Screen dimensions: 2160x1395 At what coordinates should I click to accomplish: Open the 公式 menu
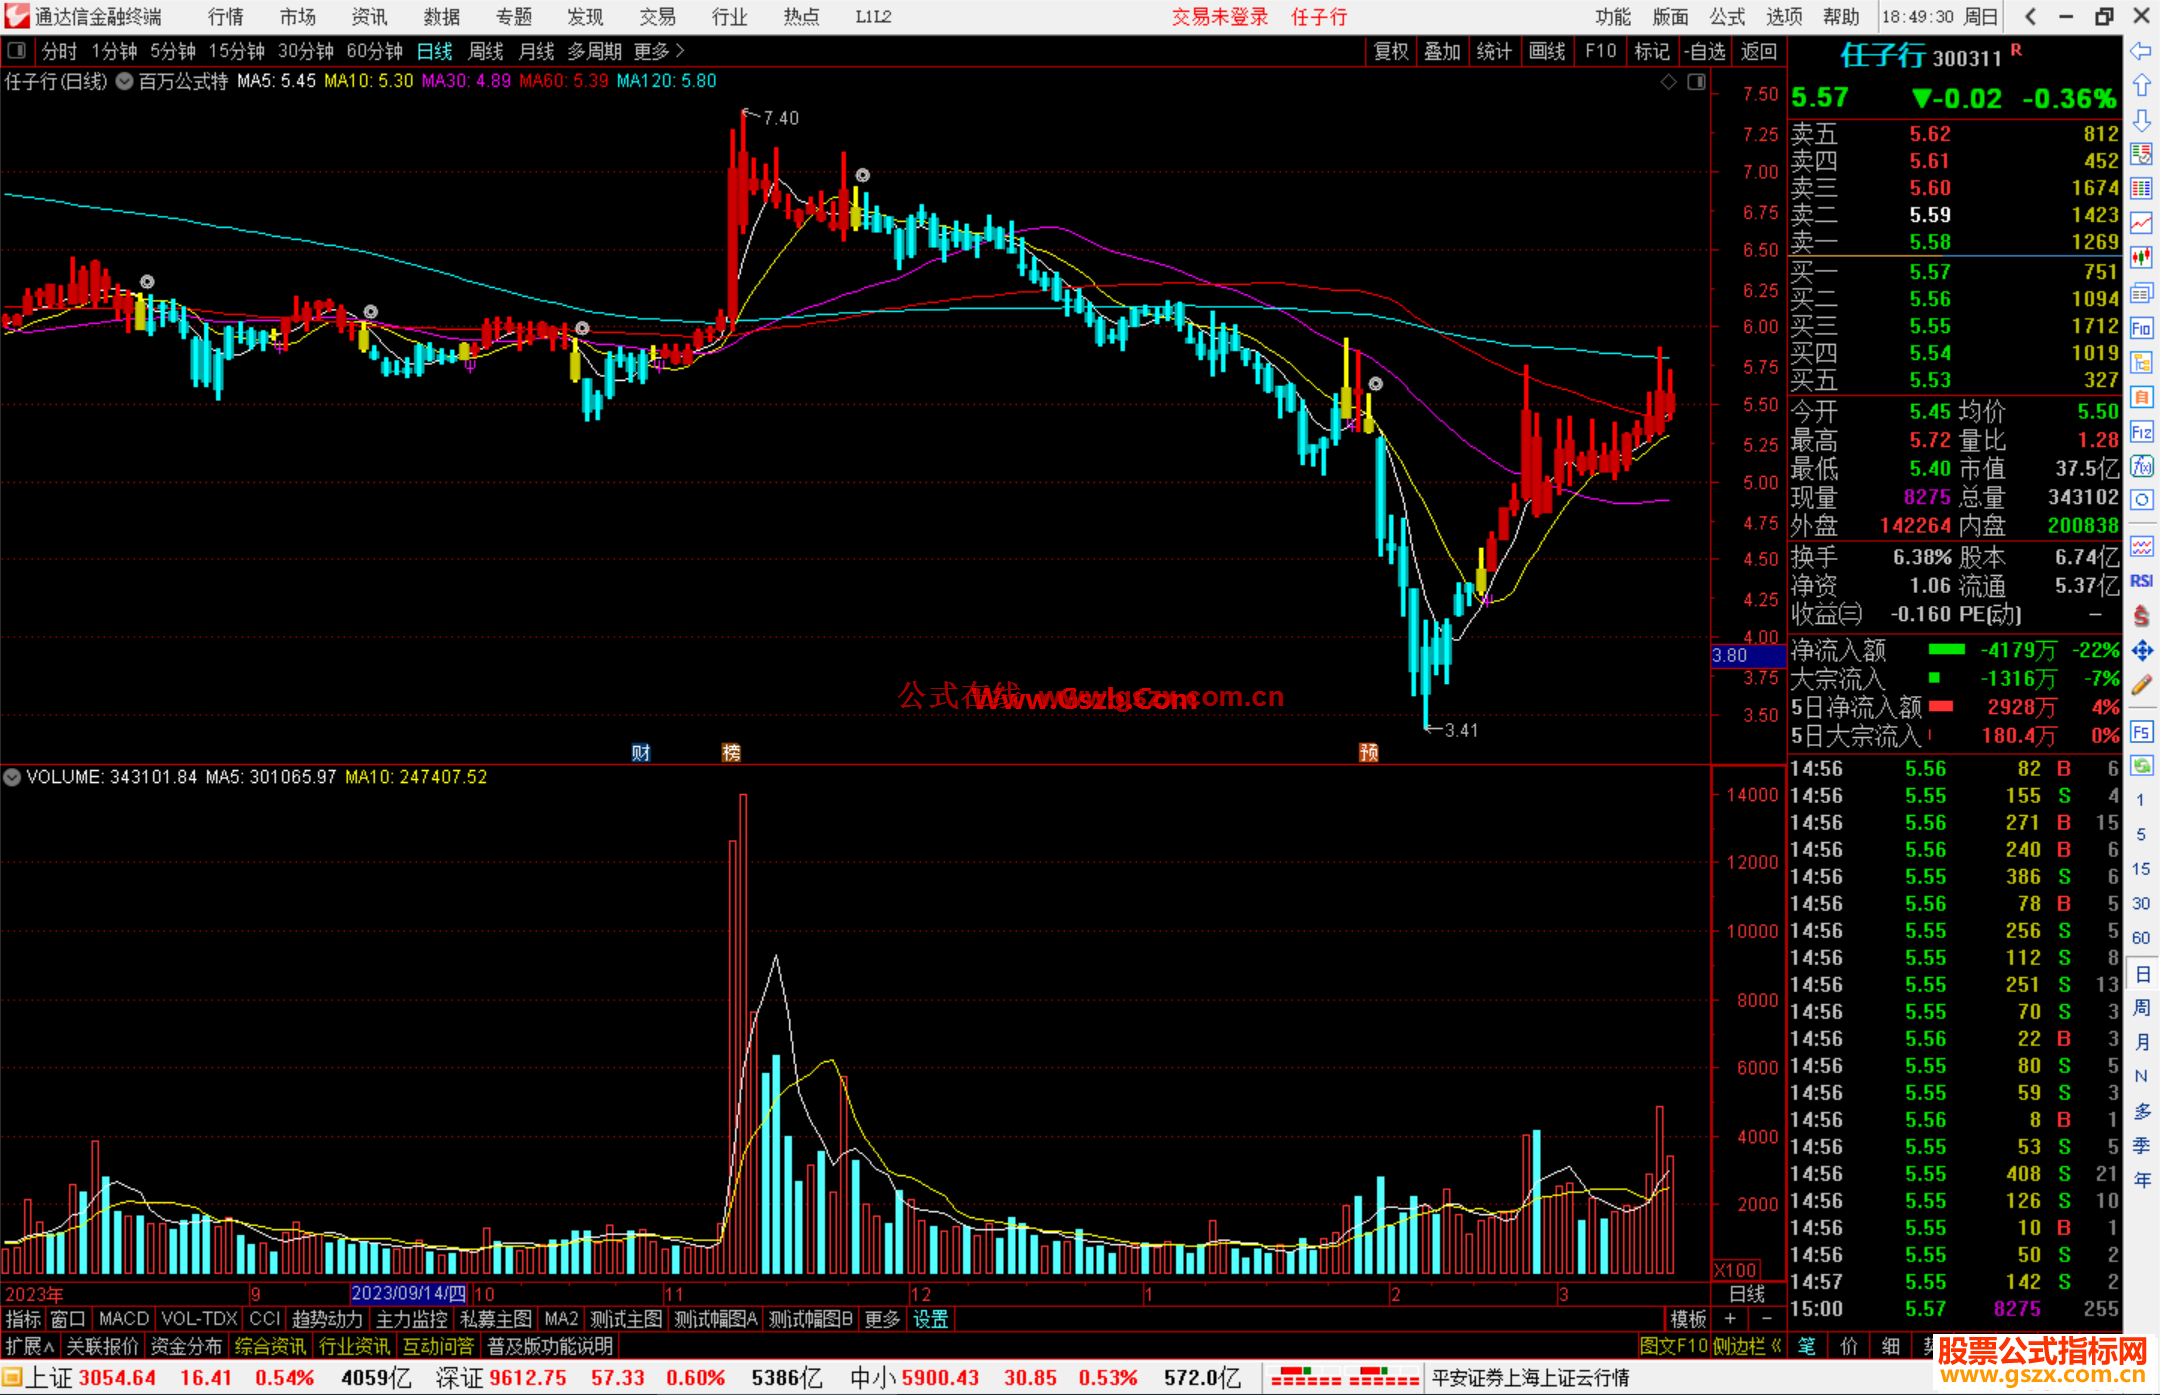(1726, 17)
